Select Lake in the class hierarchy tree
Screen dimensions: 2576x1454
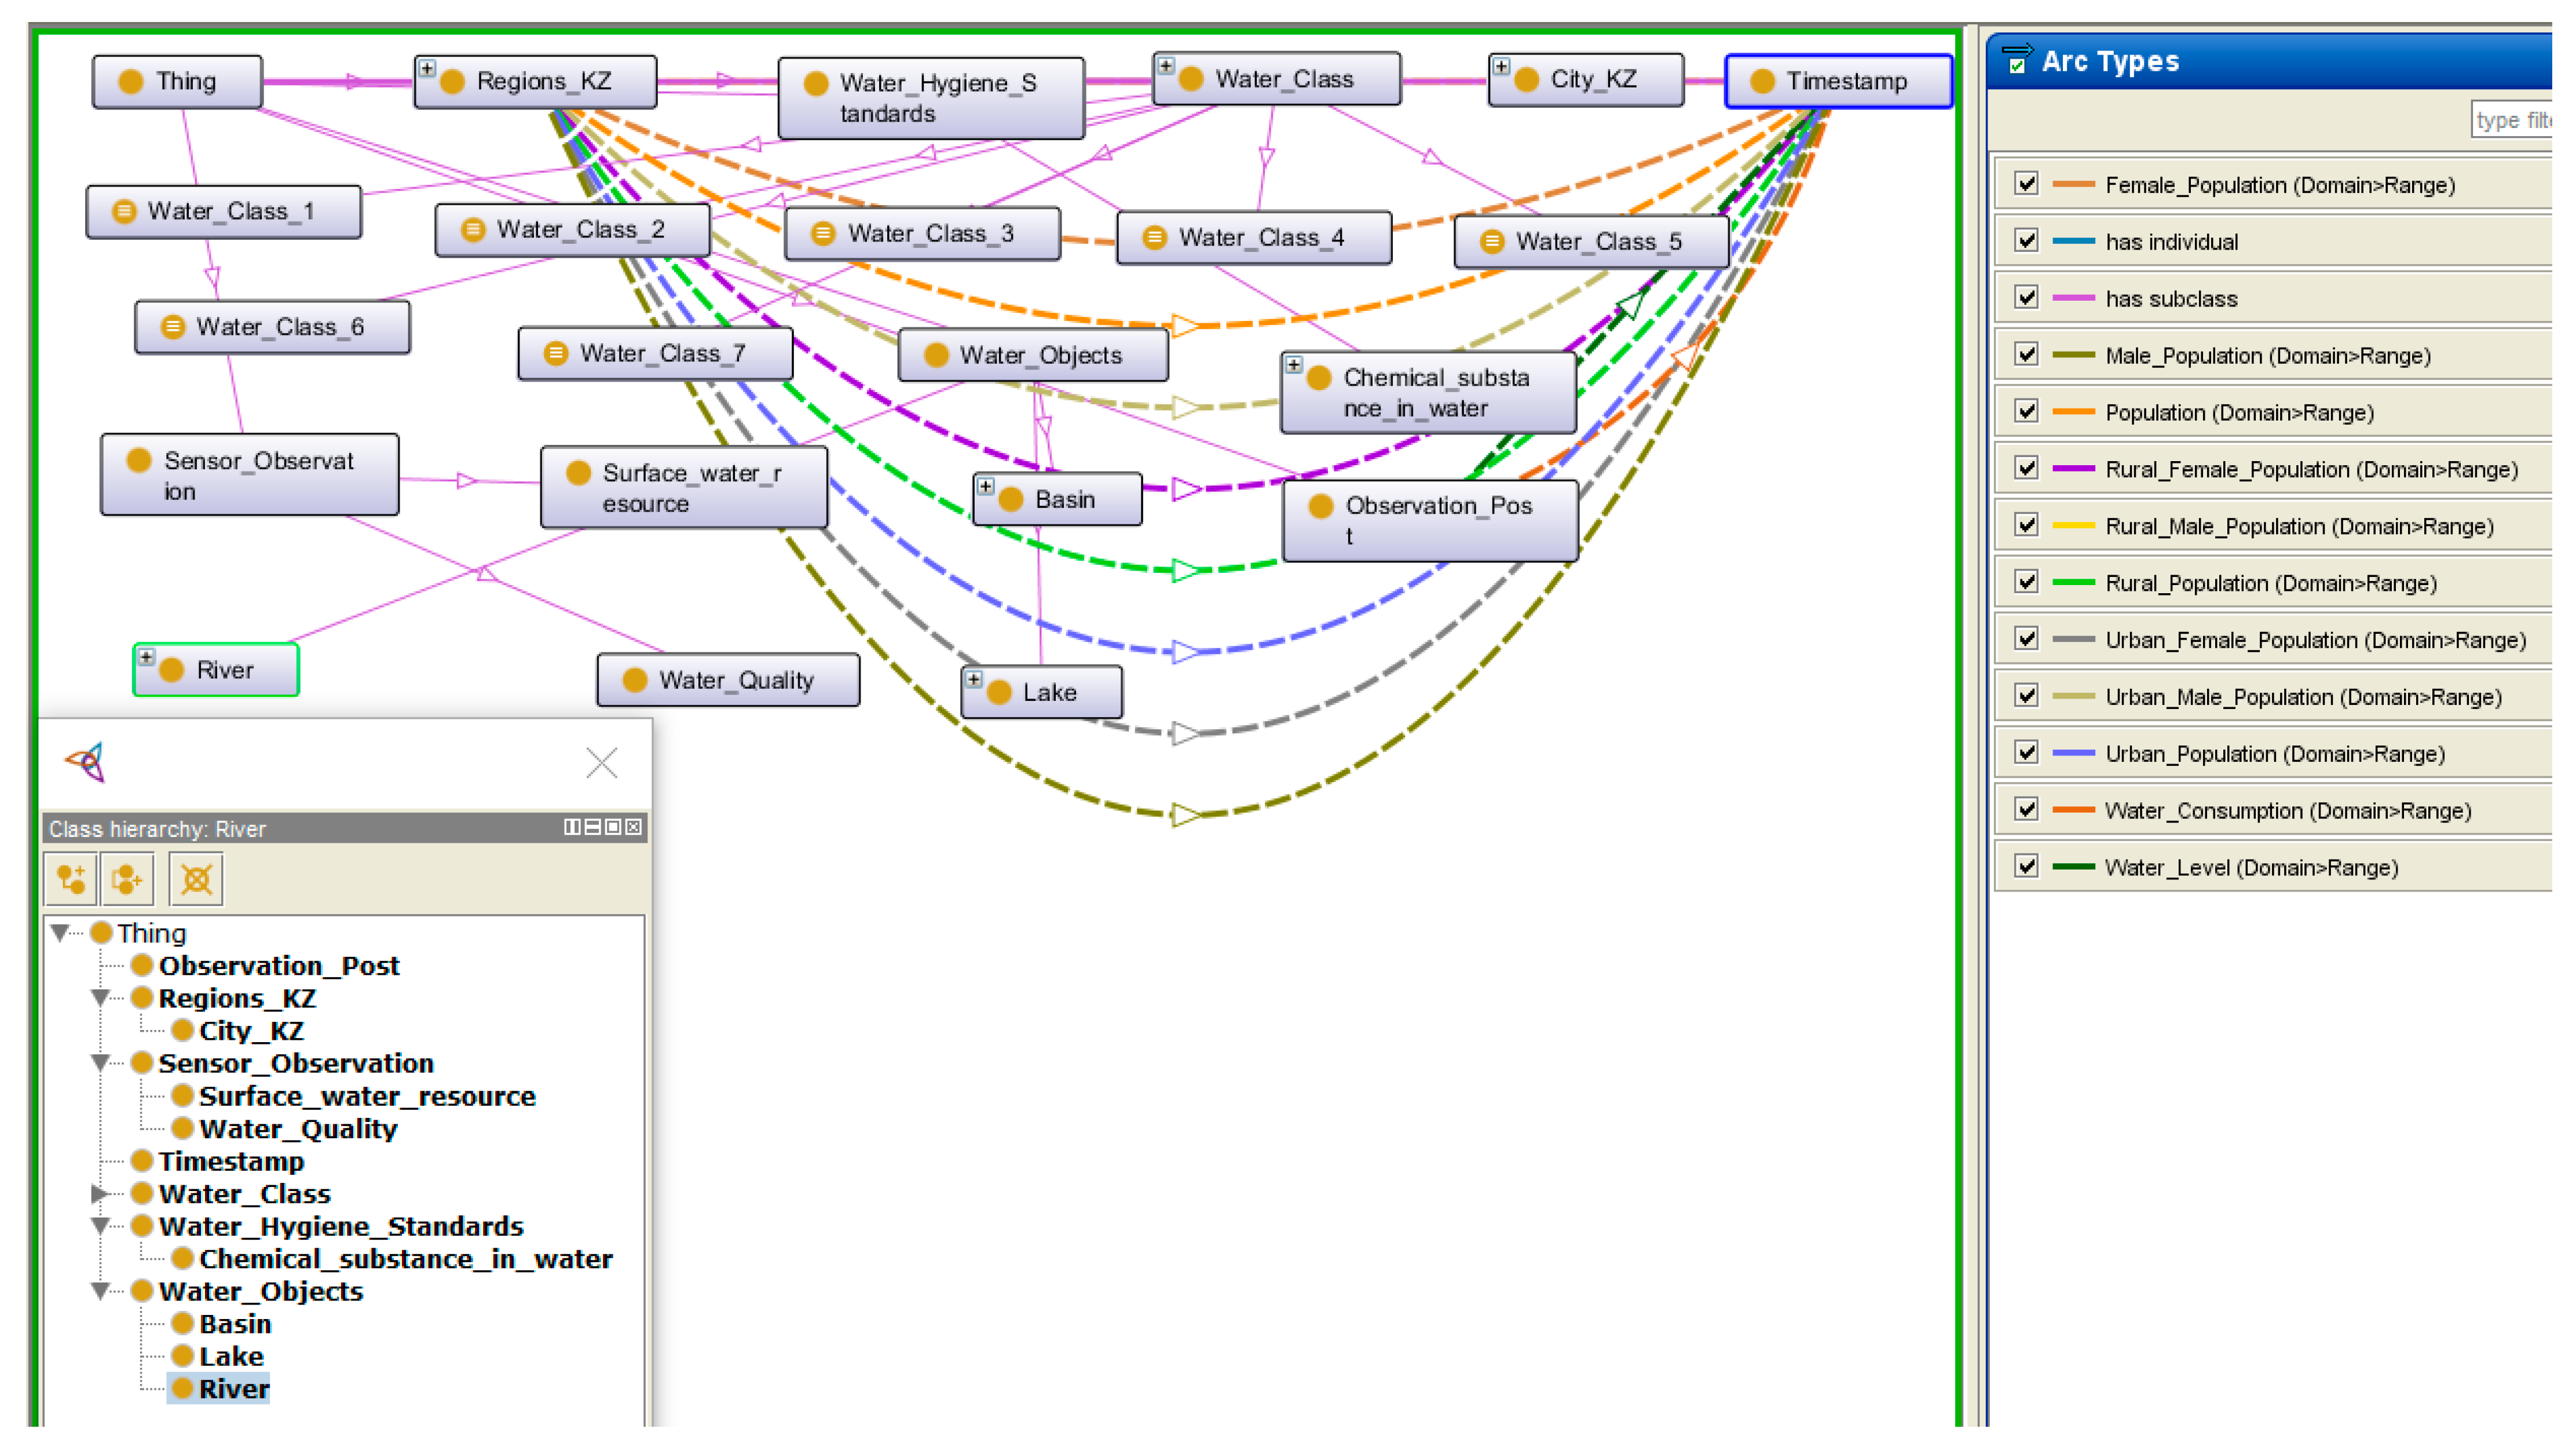[231, 1356]
